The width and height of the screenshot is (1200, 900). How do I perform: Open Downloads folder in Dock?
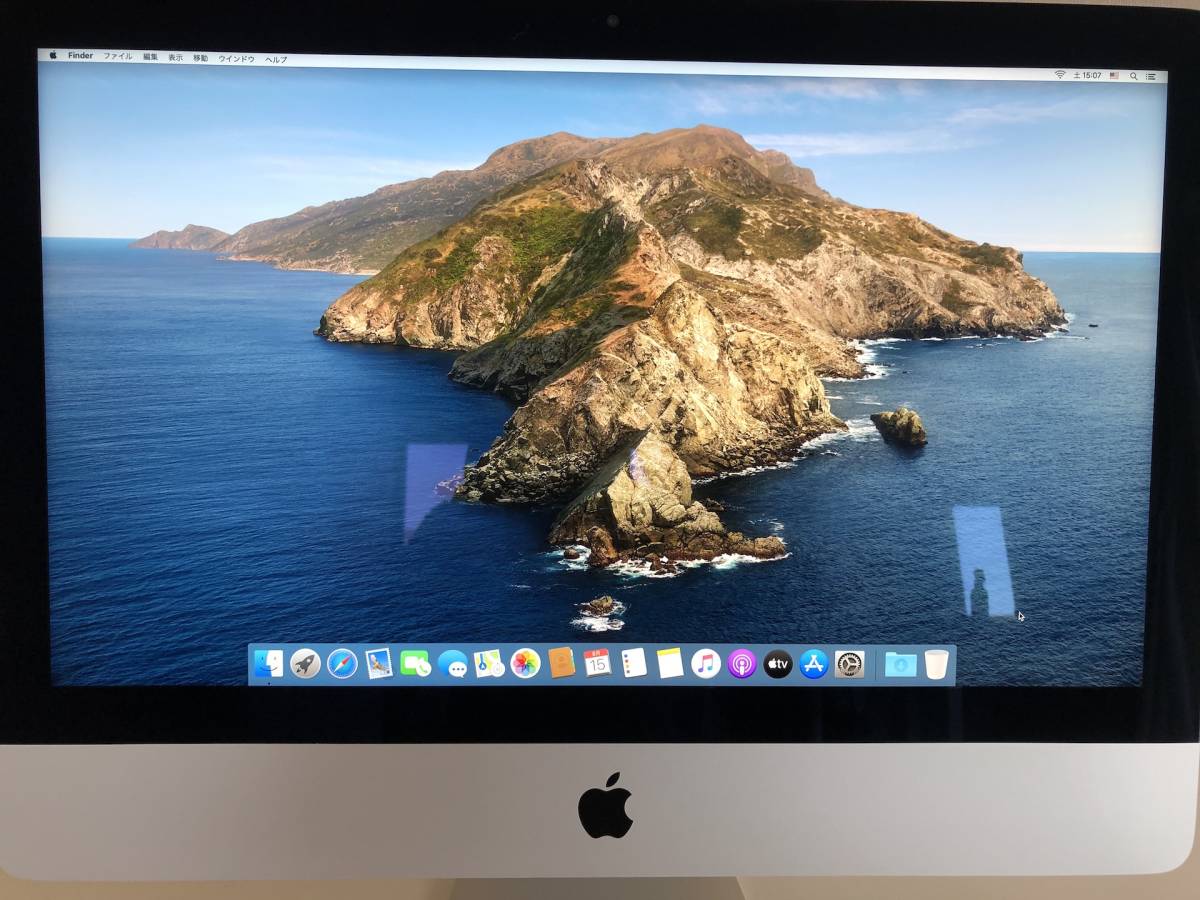click(900, 664)
